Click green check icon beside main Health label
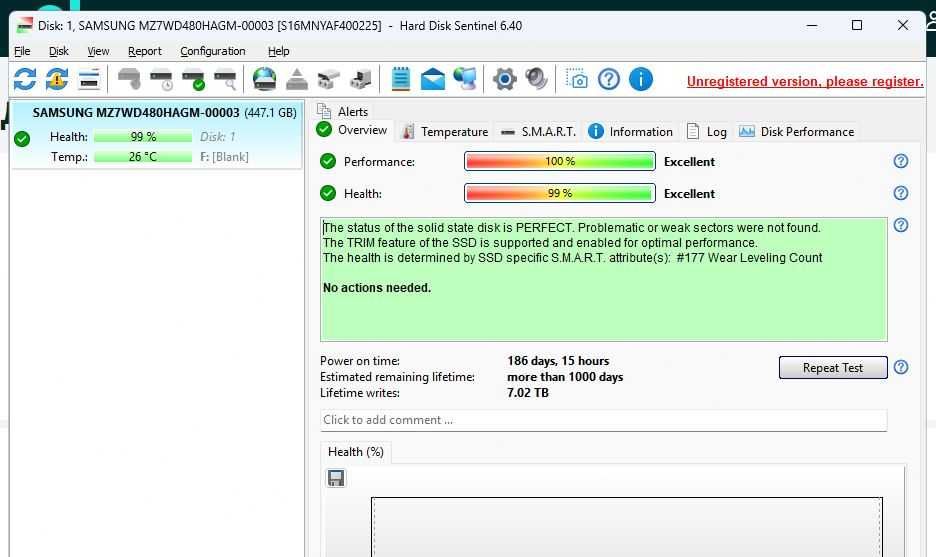The width and height of the screenshot is (936, 557). pyautogui.click(x=328, y=193)
